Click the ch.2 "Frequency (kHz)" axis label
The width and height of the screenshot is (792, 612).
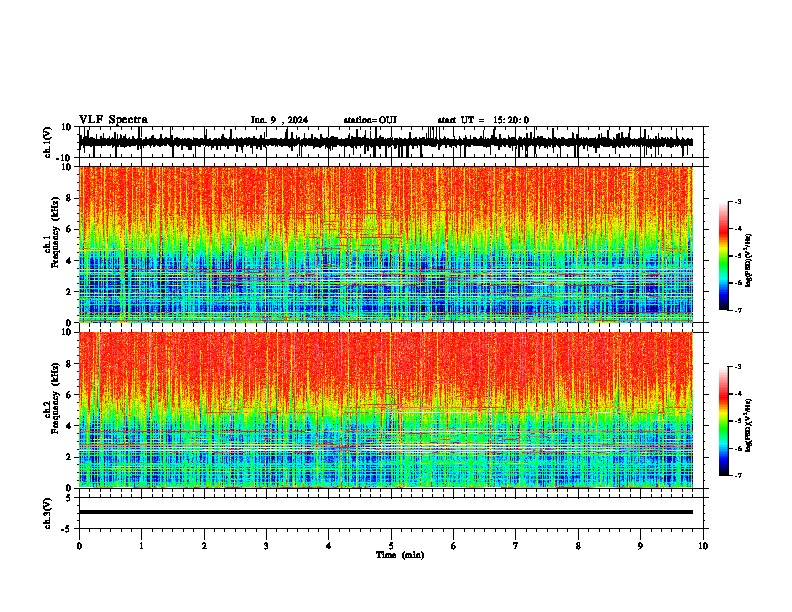55,398
